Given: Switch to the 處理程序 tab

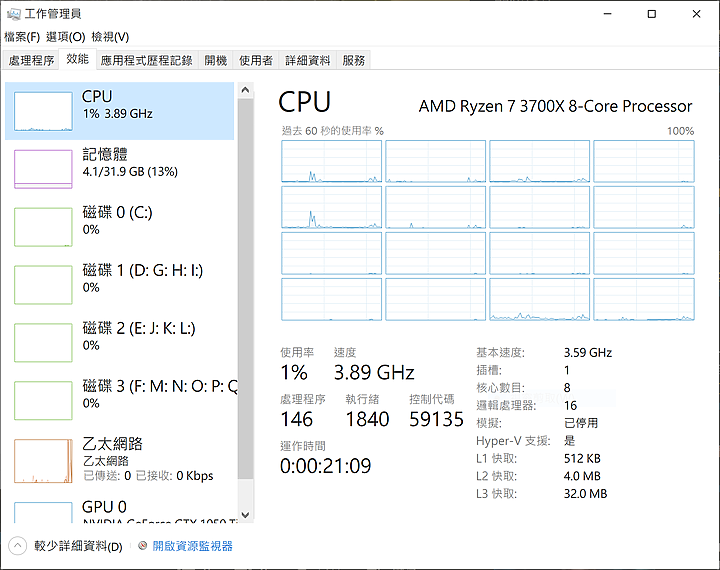Looking at the screenshot, I should tap(31, 60).
